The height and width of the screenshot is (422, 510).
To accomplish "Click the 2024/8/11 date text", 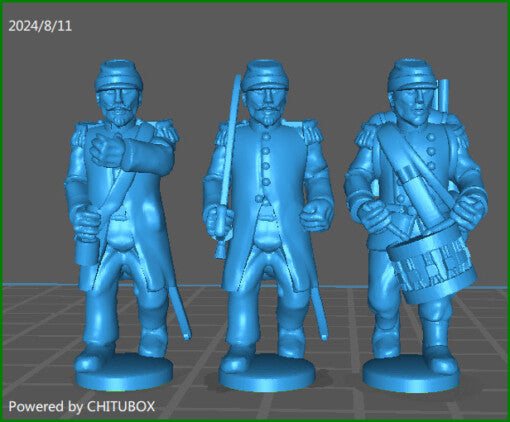I will 40,26.
